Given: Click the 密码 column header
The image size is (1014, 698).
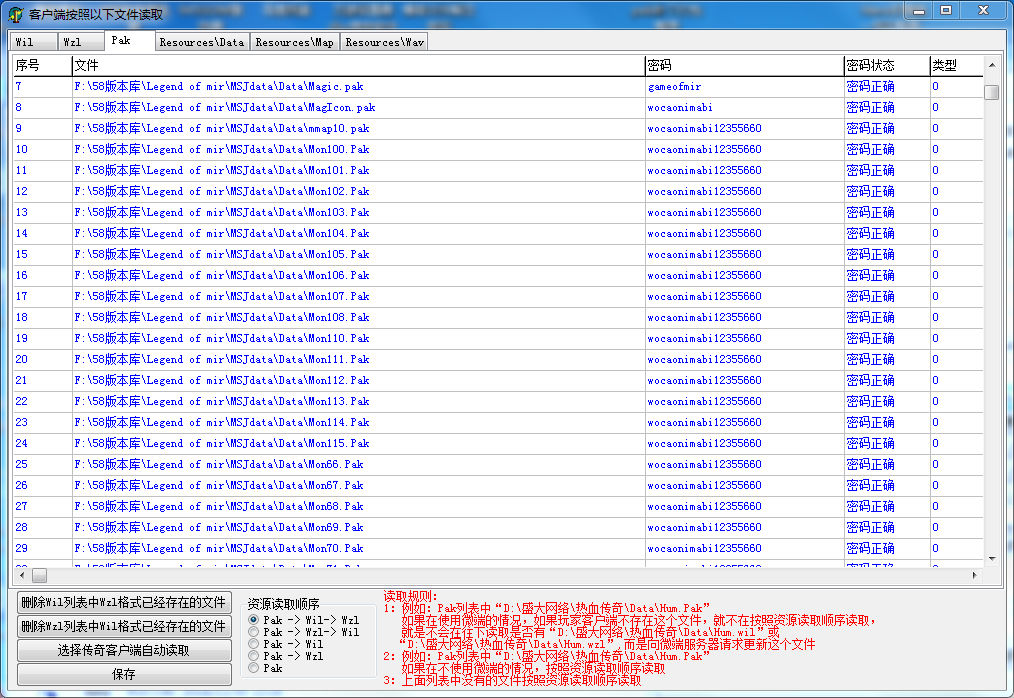Looking at the screenshot, I should tap(744, 65).
